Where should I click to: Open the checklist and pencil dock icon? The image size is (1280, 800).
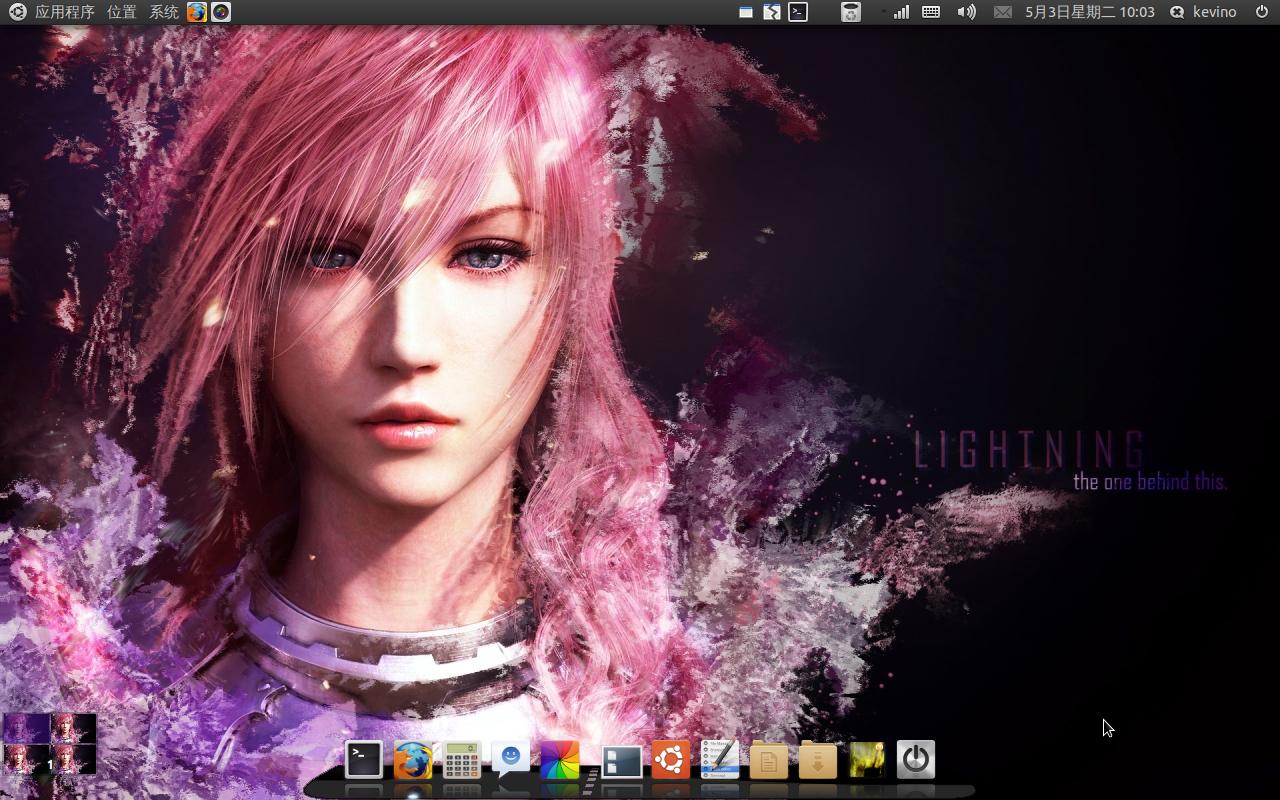tap(720, 760)
